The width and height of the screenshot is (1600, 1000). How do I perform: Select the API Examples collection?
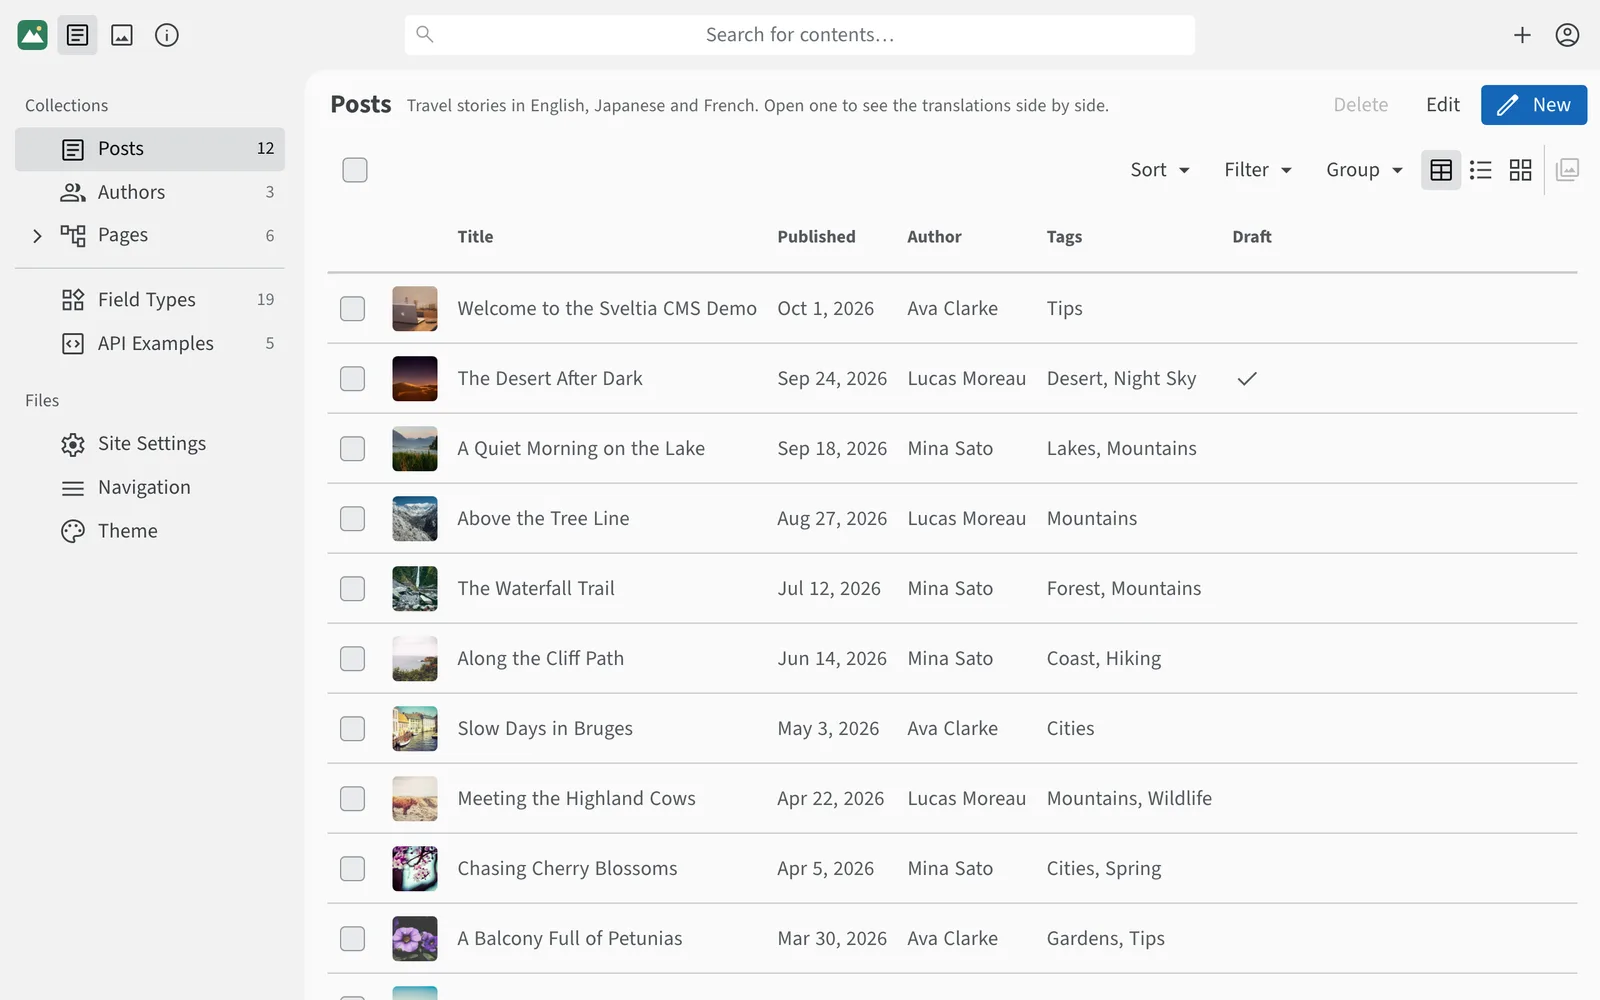point(150,344)
